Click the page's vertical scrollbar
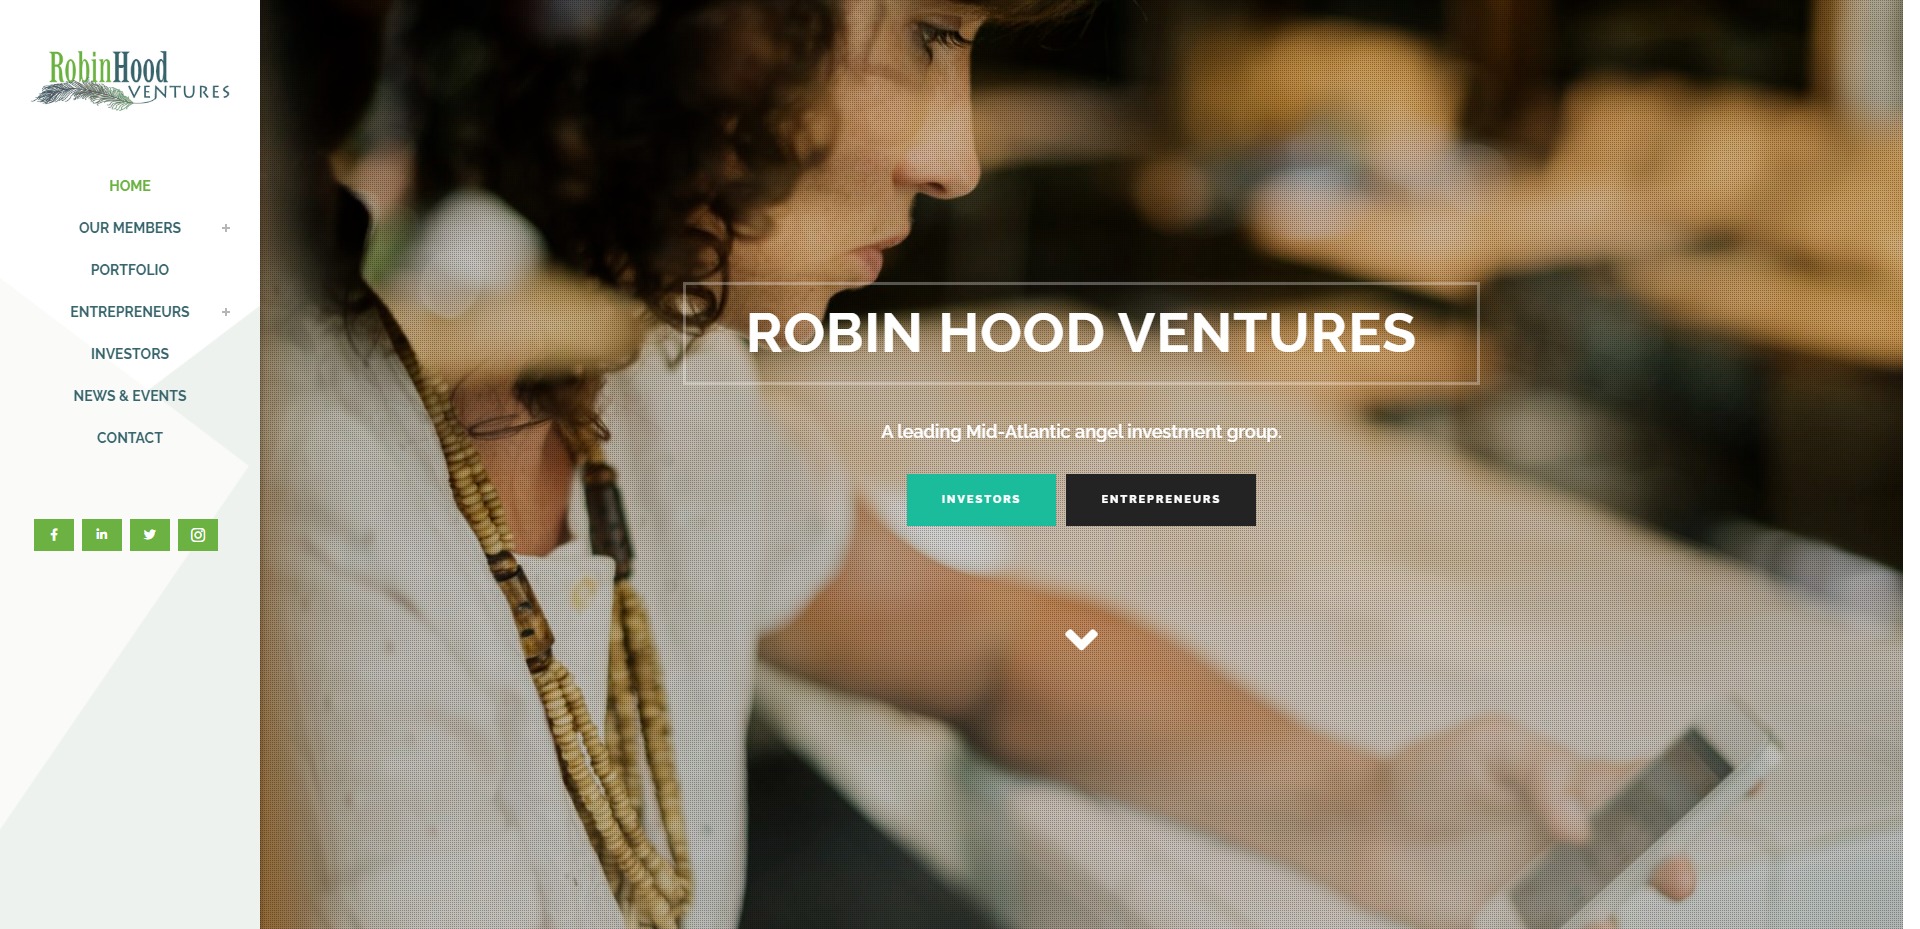This screenshot has height=929, width=1920. (x=1911, y=464)
